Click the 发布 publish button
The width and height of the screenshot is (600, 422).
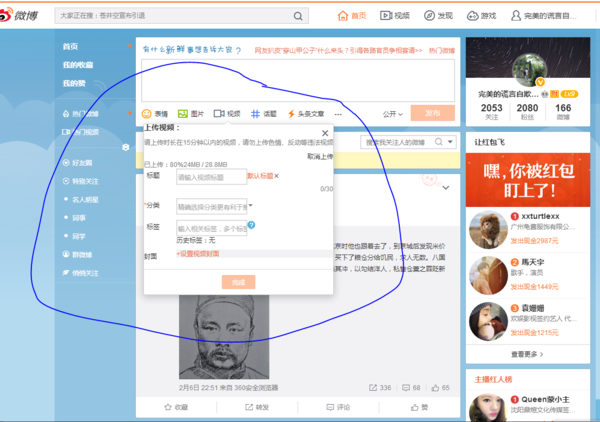(x=433, y=113)
